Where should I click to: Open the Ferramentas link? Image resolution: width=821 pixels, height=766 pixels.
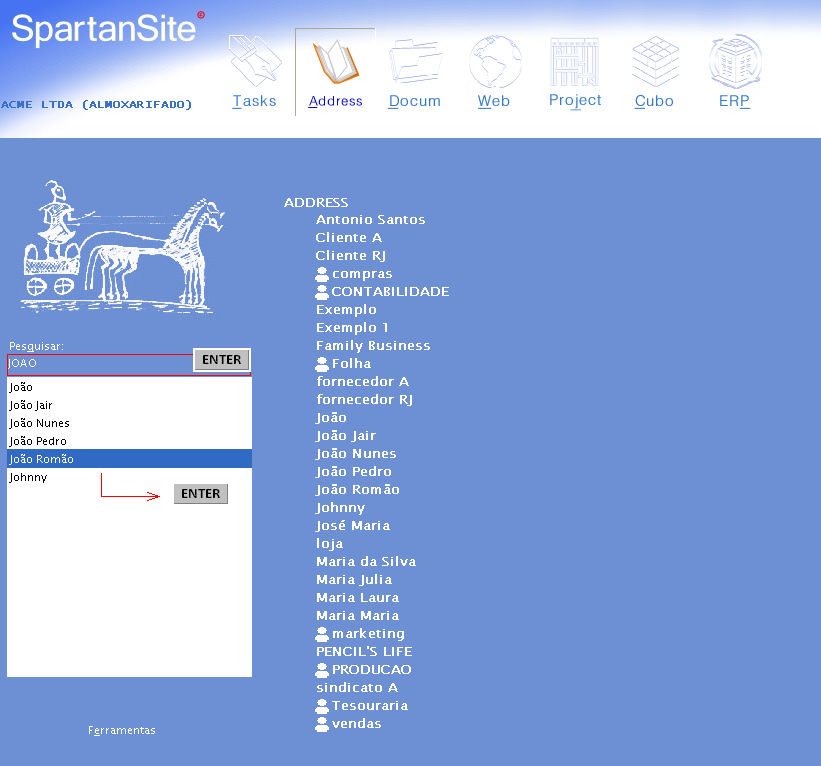pyautogui.click(x=121, y=730)
